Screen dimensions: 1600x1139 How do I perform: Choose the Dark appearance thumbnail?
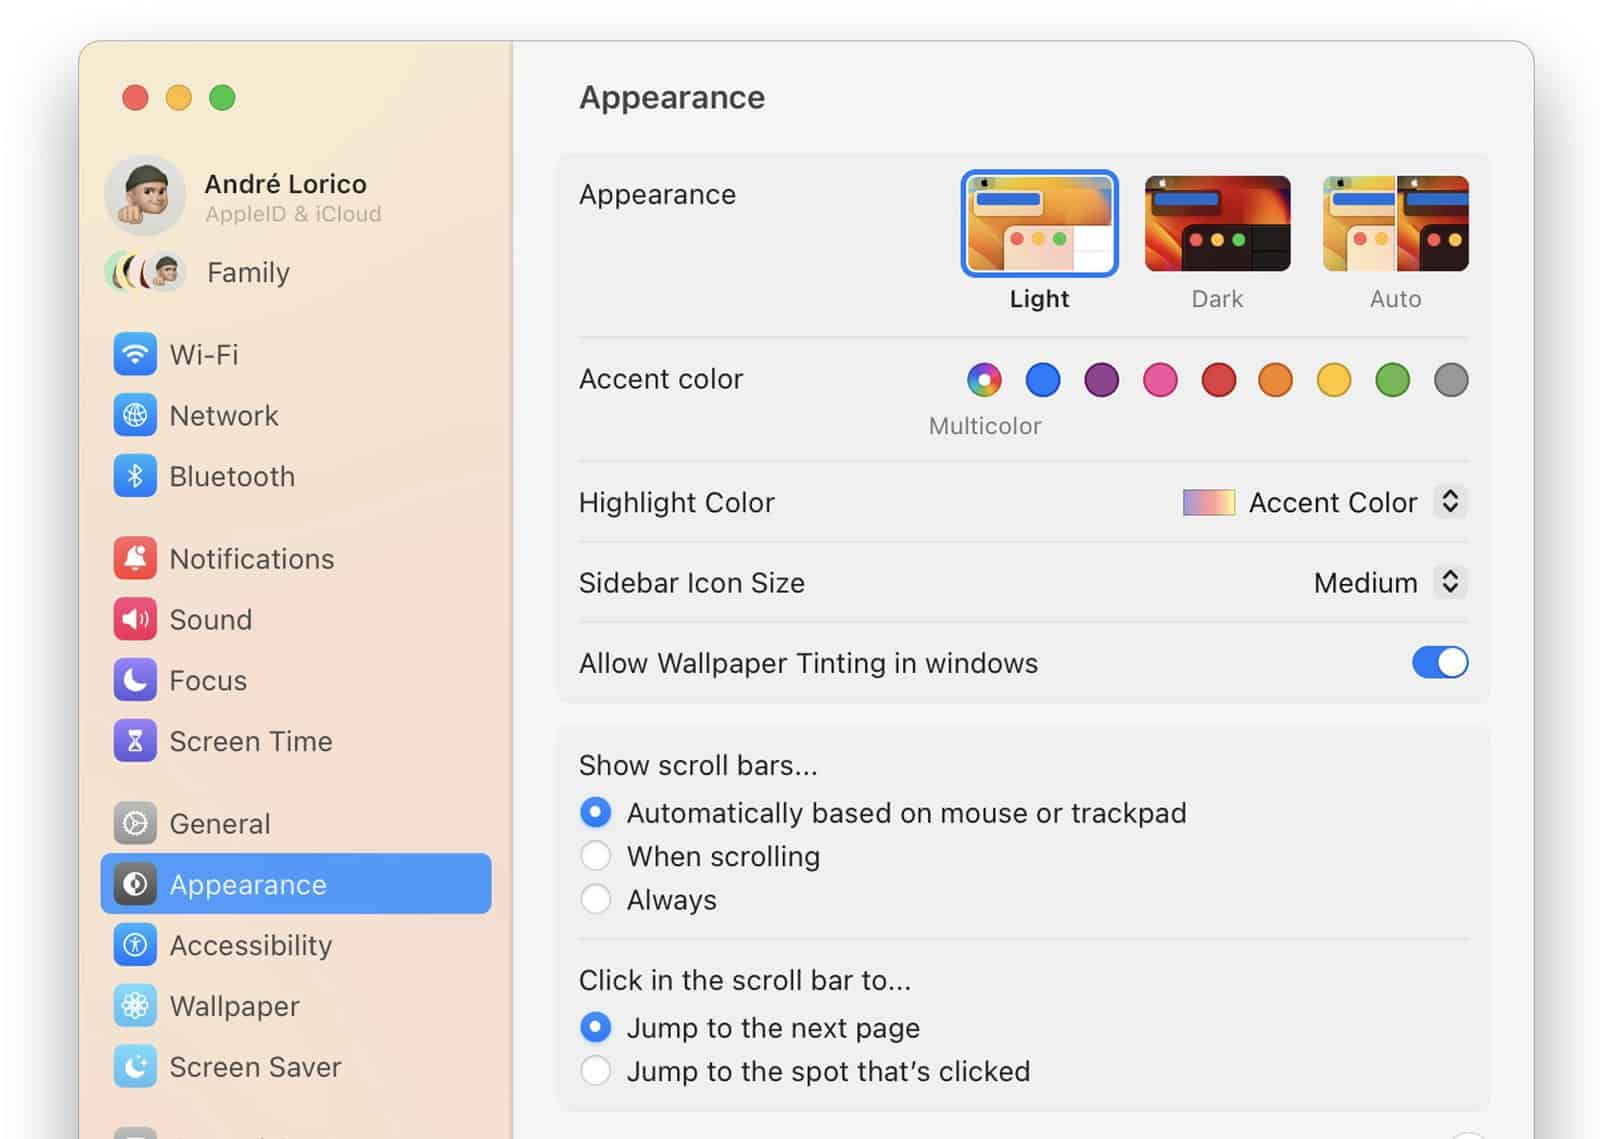(1217, 224)
